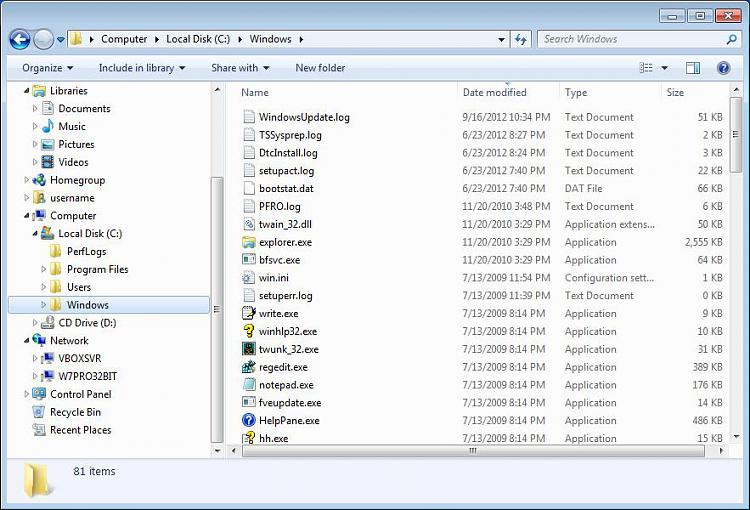Collapse the Network tree node
Viewport: 750px width, 510px height.
[27, 341]
